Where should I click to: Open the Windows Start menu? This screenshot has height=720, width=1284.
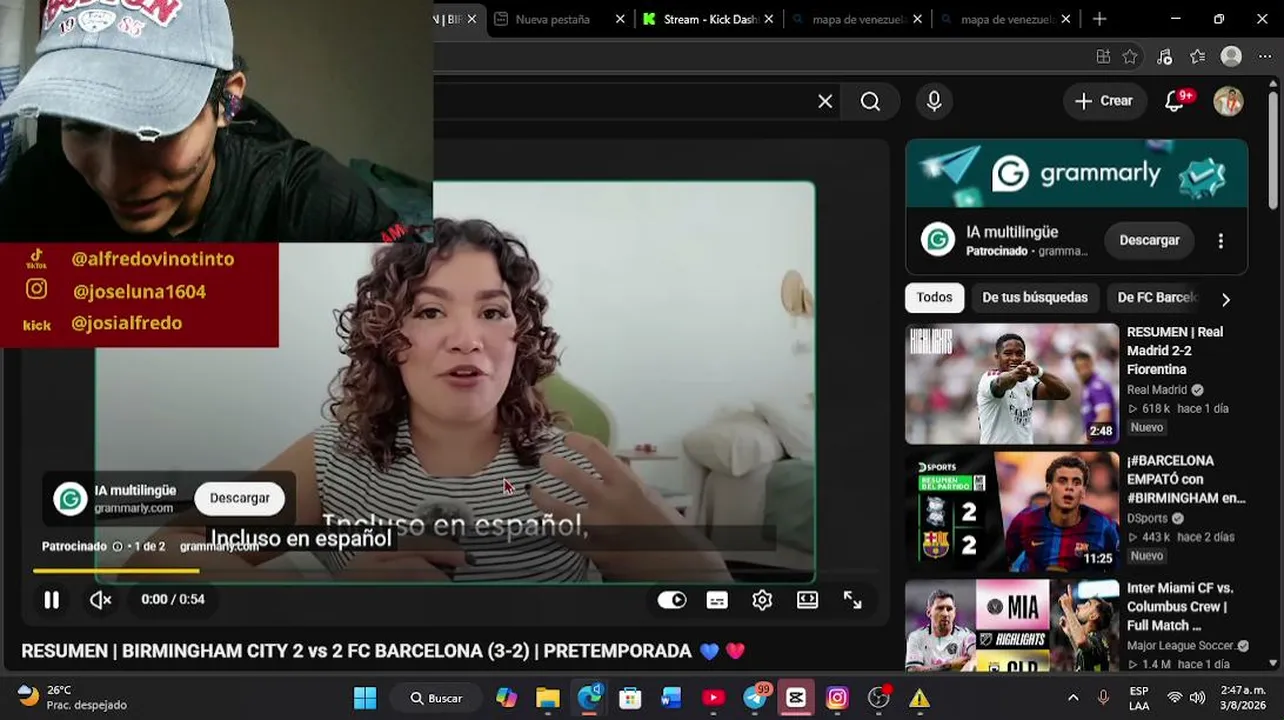click(x=365, y=698)
